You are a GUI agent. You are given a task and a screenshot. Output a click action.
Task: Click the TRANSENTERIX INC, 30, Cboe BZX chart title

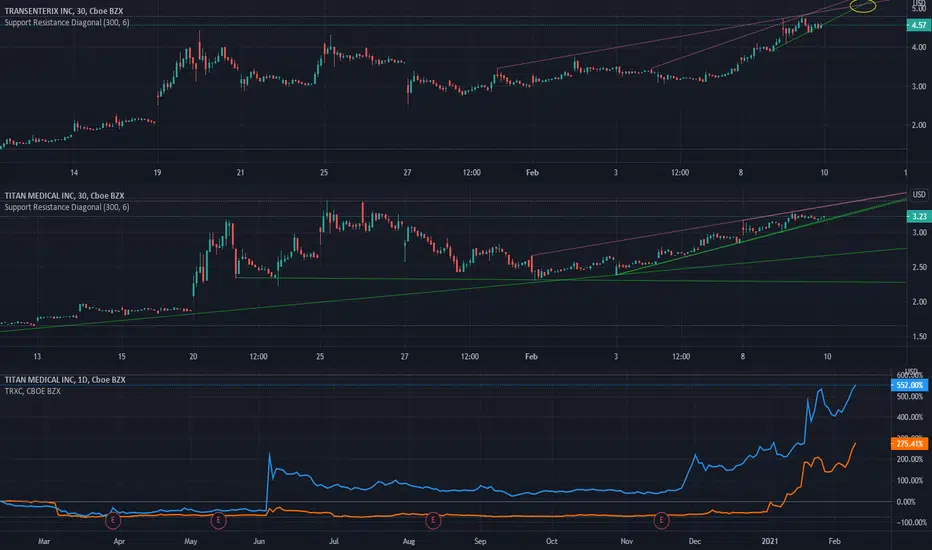[x=64, y=11]
